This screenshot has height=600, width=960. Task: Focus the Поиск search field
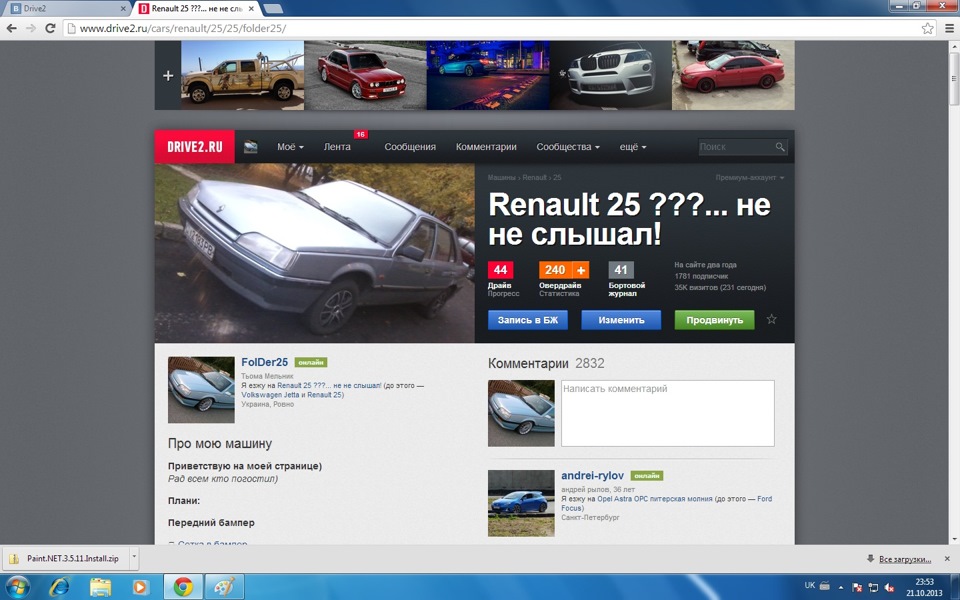736,147
